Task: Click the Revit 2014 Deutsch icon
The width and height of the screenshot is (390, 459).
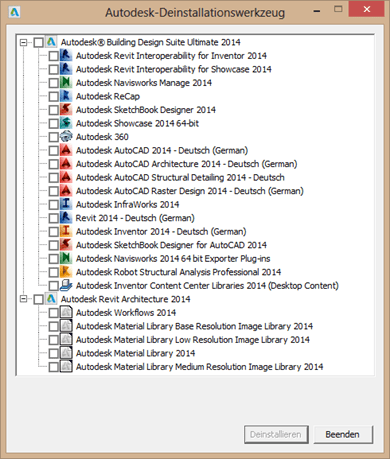Action: point(66,218)
